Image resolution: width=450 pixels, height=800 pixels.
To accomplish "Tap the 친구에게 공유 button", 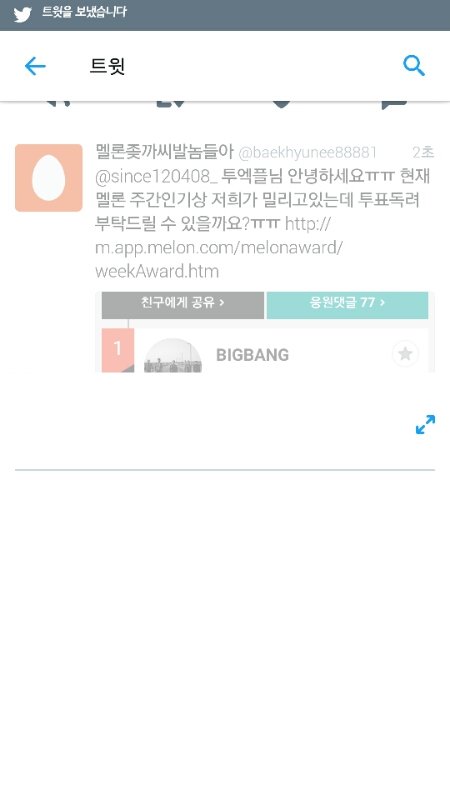I will pos(183,305).
